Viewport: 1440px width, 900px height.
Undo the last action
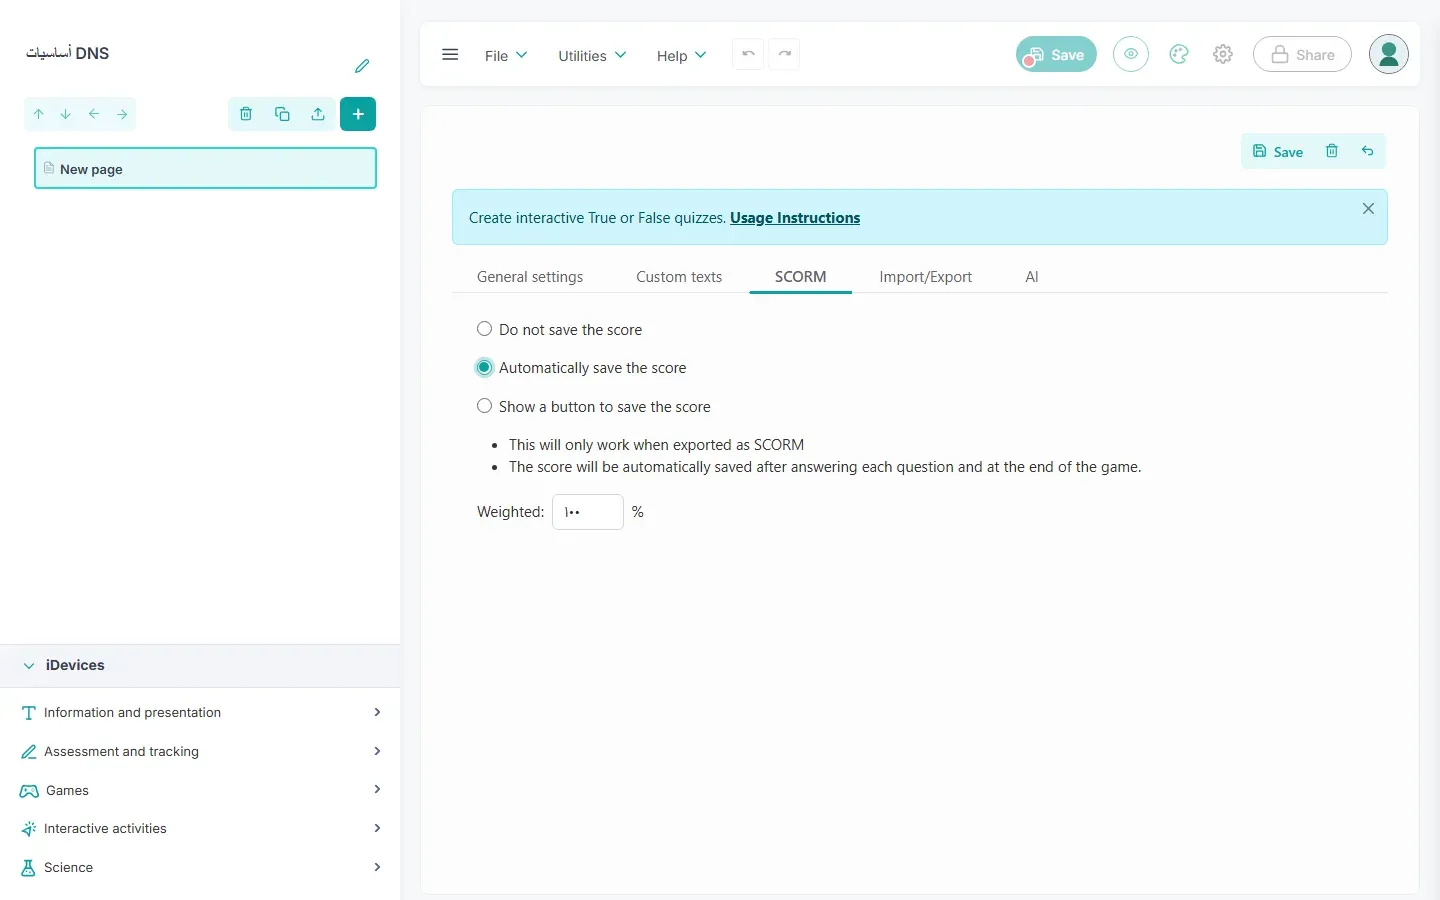point(748,54)
